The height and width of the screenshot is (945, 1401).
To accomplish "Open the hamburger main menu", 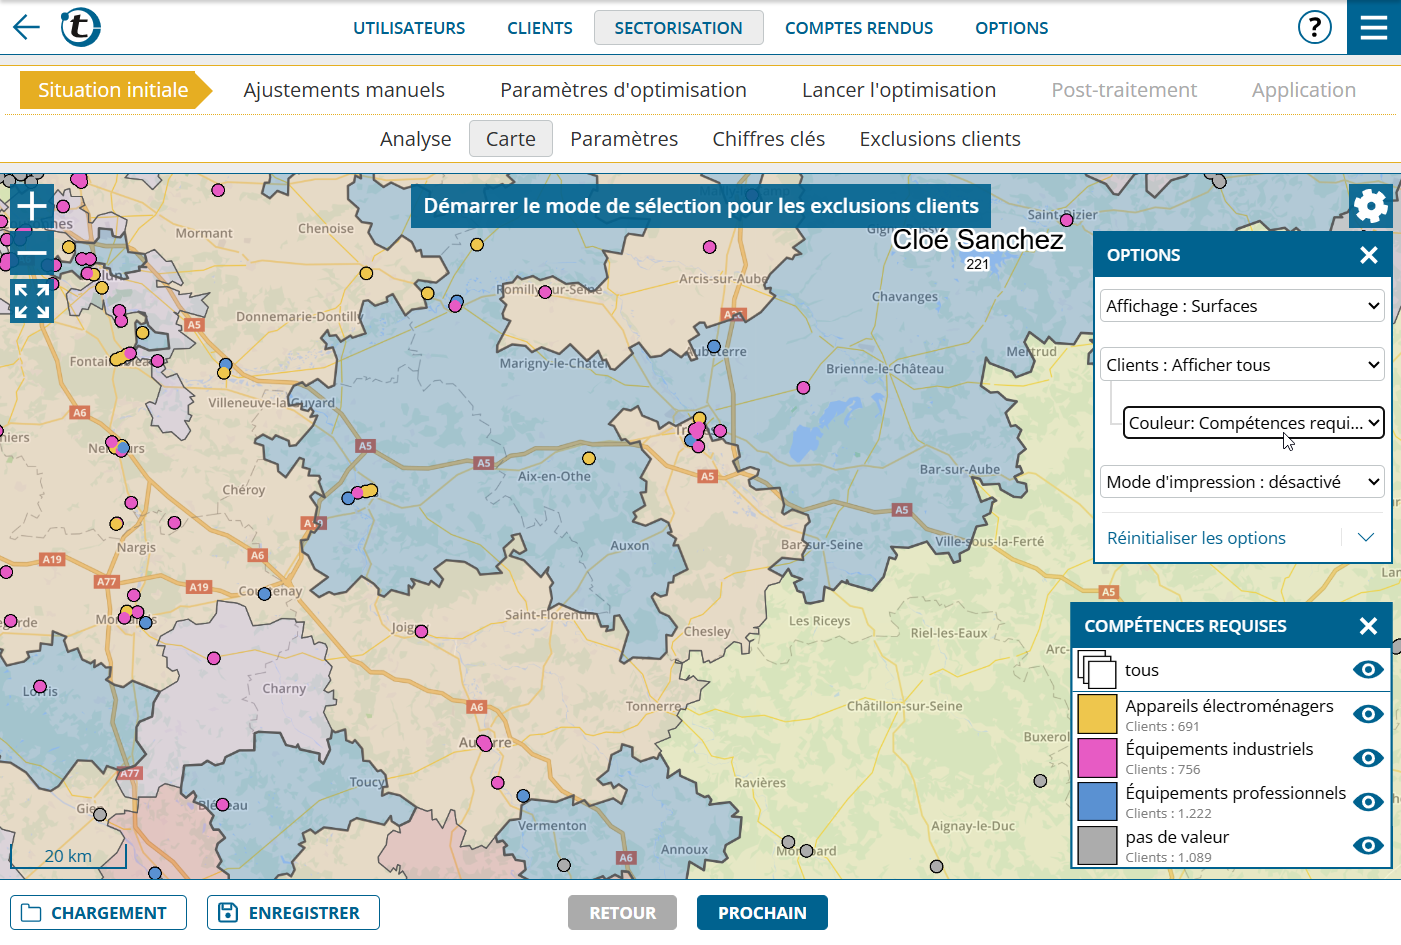I will [x=1373, y=27].
